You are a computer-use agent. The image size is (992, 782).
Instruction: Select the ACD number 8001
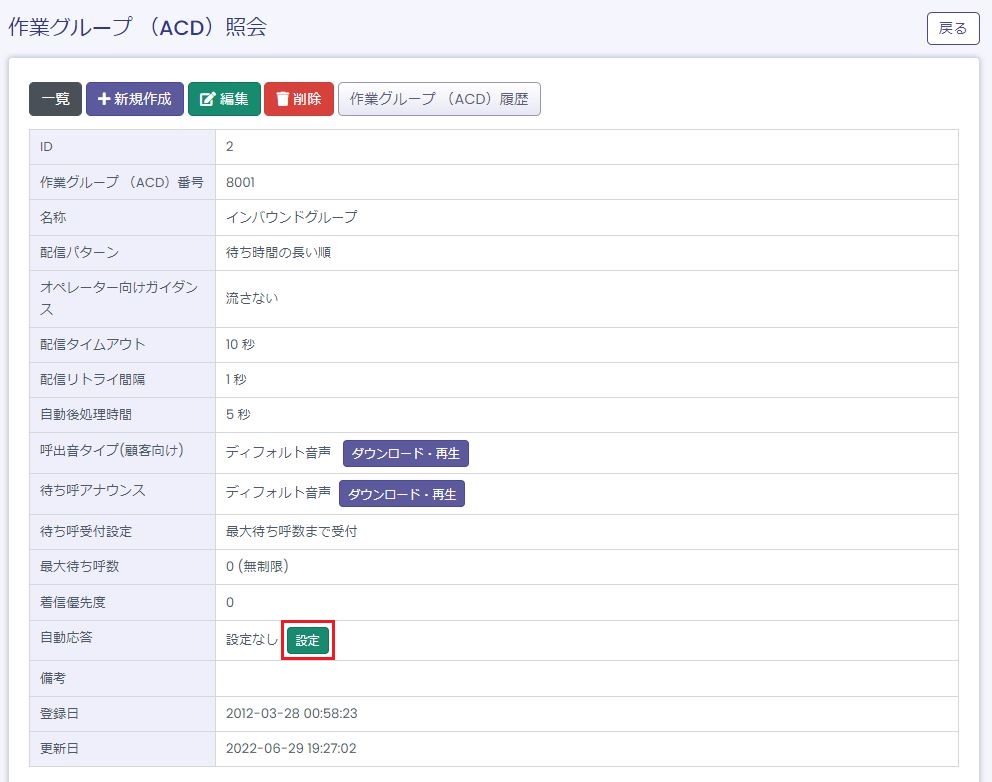[241, 182]
